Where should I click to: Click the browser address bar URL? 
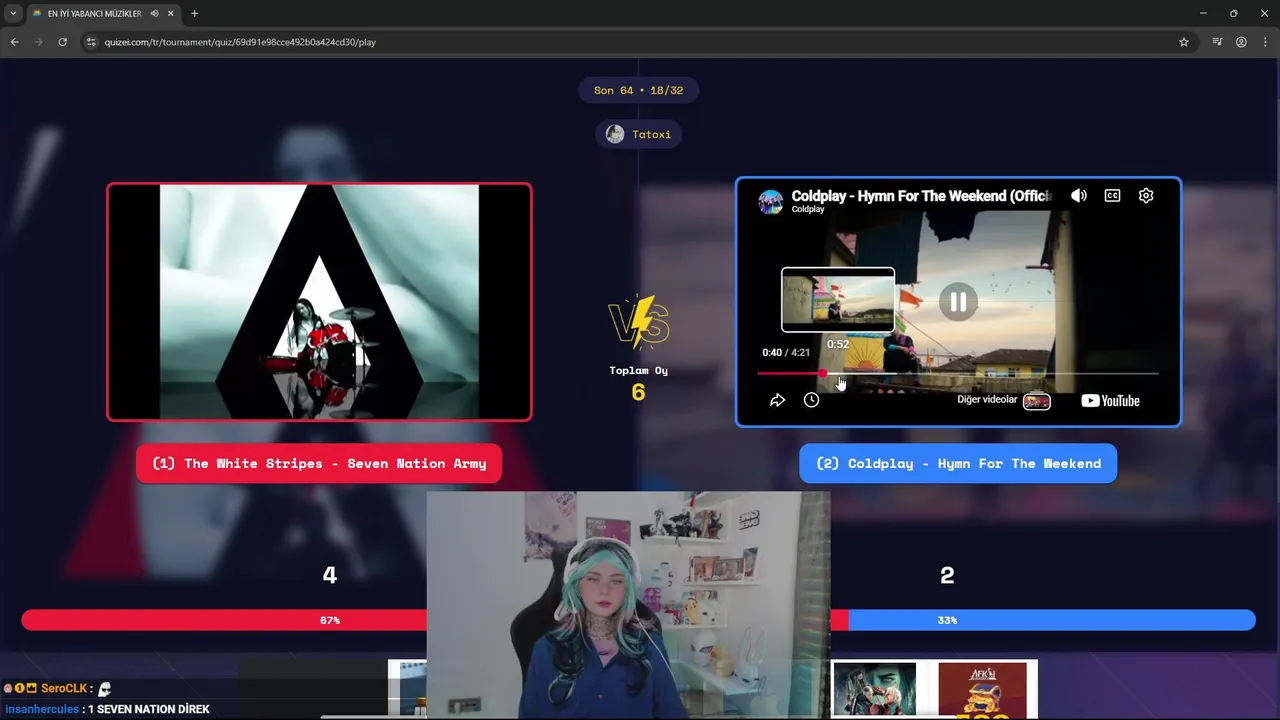pyautogui.click(x=240, y=42)
